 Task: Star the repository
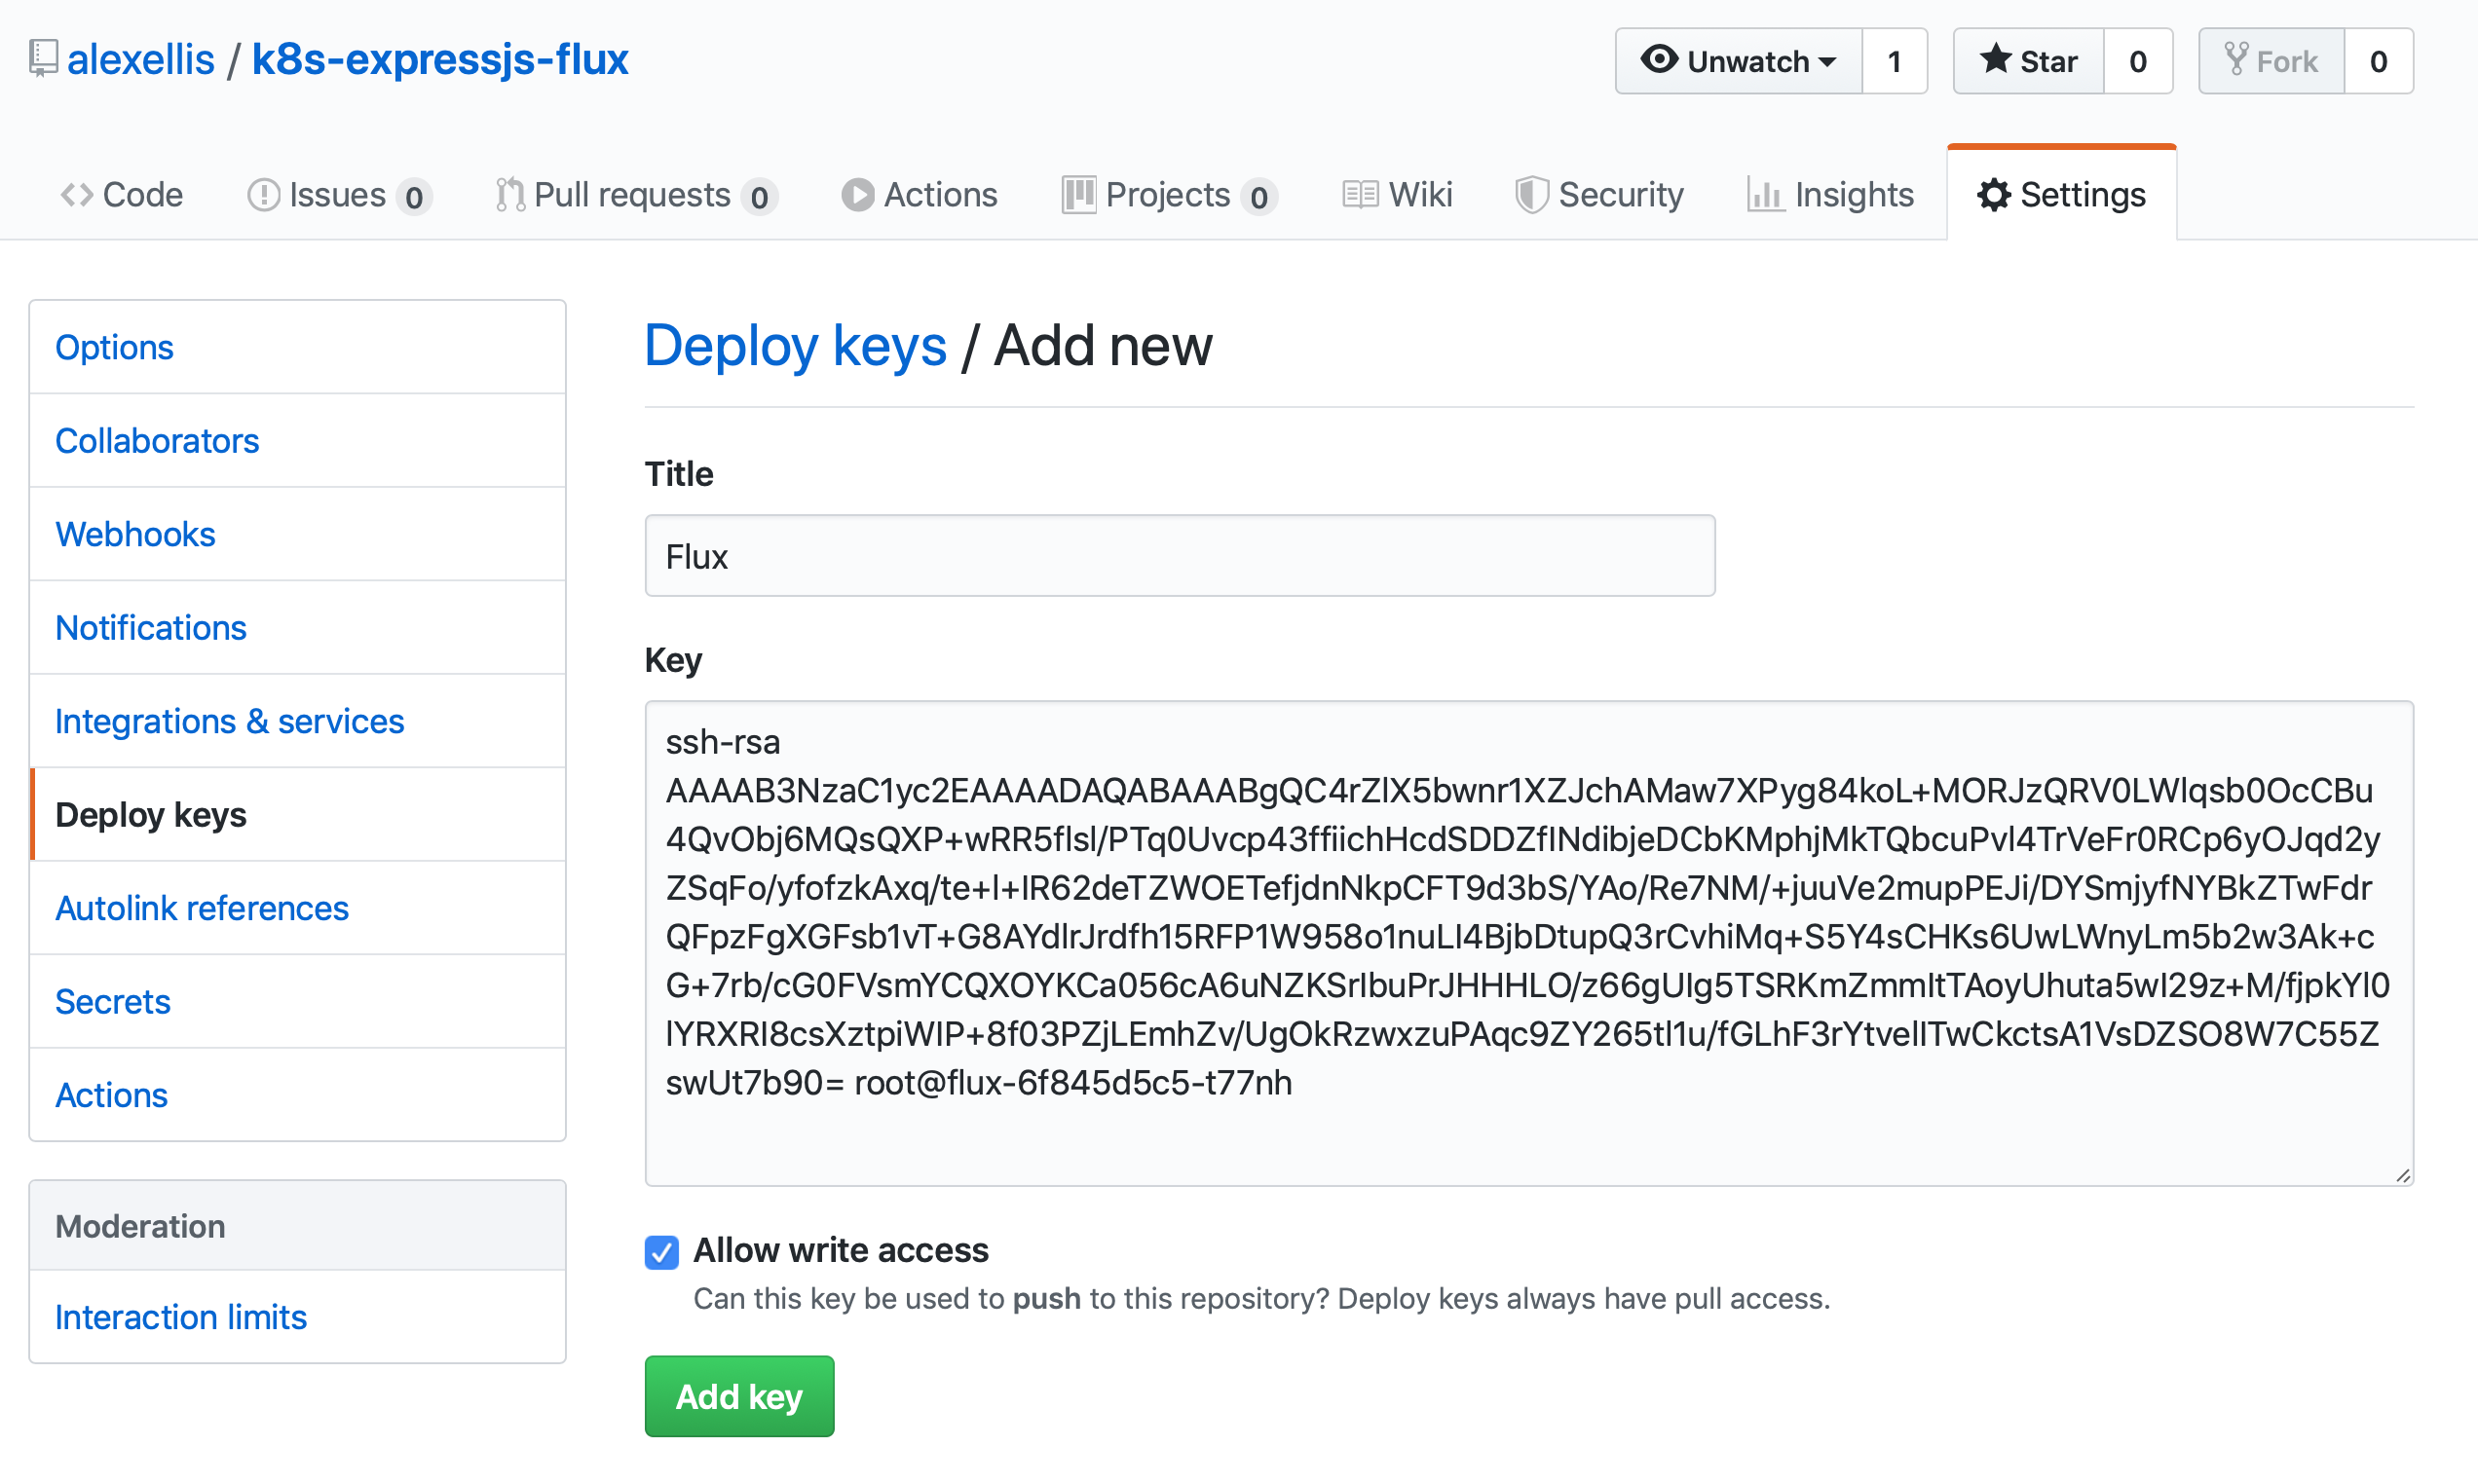click(2028, 62)
